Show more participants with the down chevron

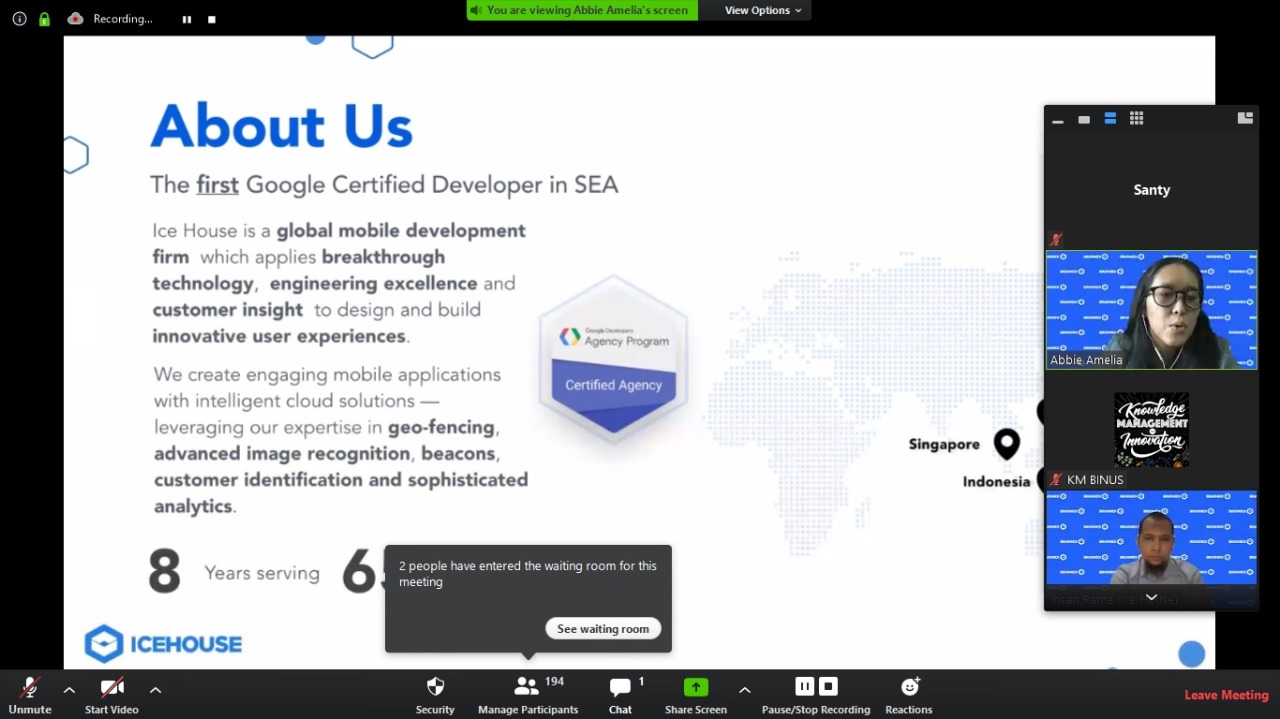pyautogui.click(x=1151, y=597)
